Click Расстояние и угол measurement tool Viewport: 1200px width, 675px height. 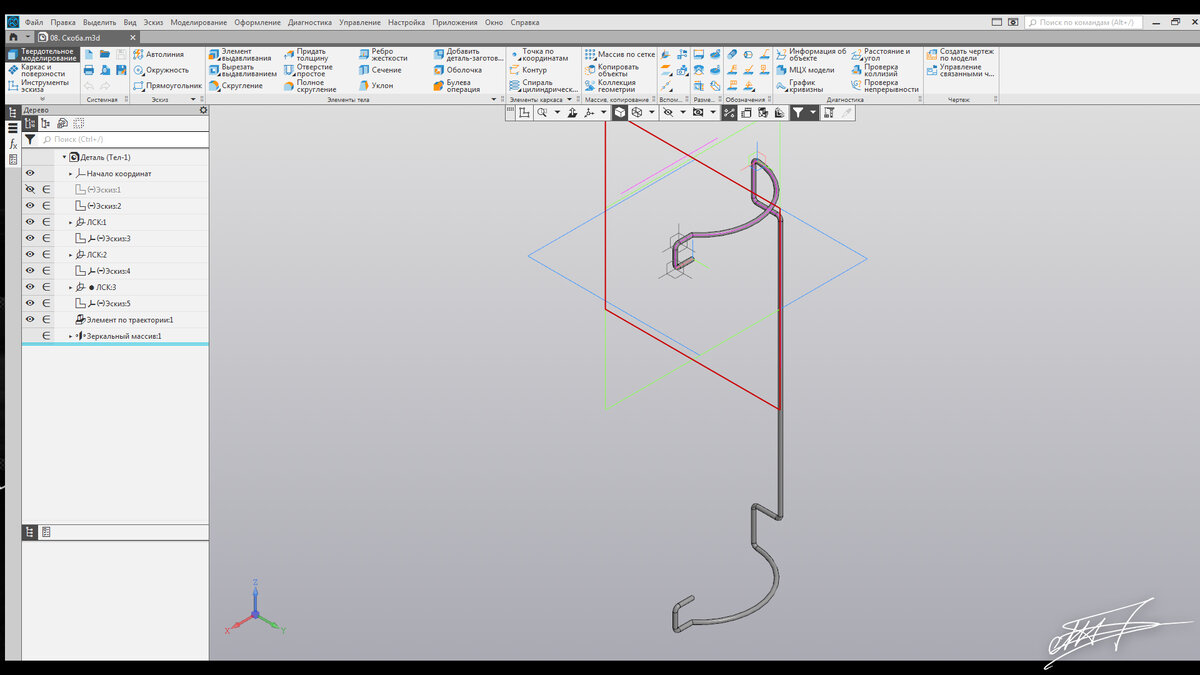pyautogui.click(x=880, y=54)
